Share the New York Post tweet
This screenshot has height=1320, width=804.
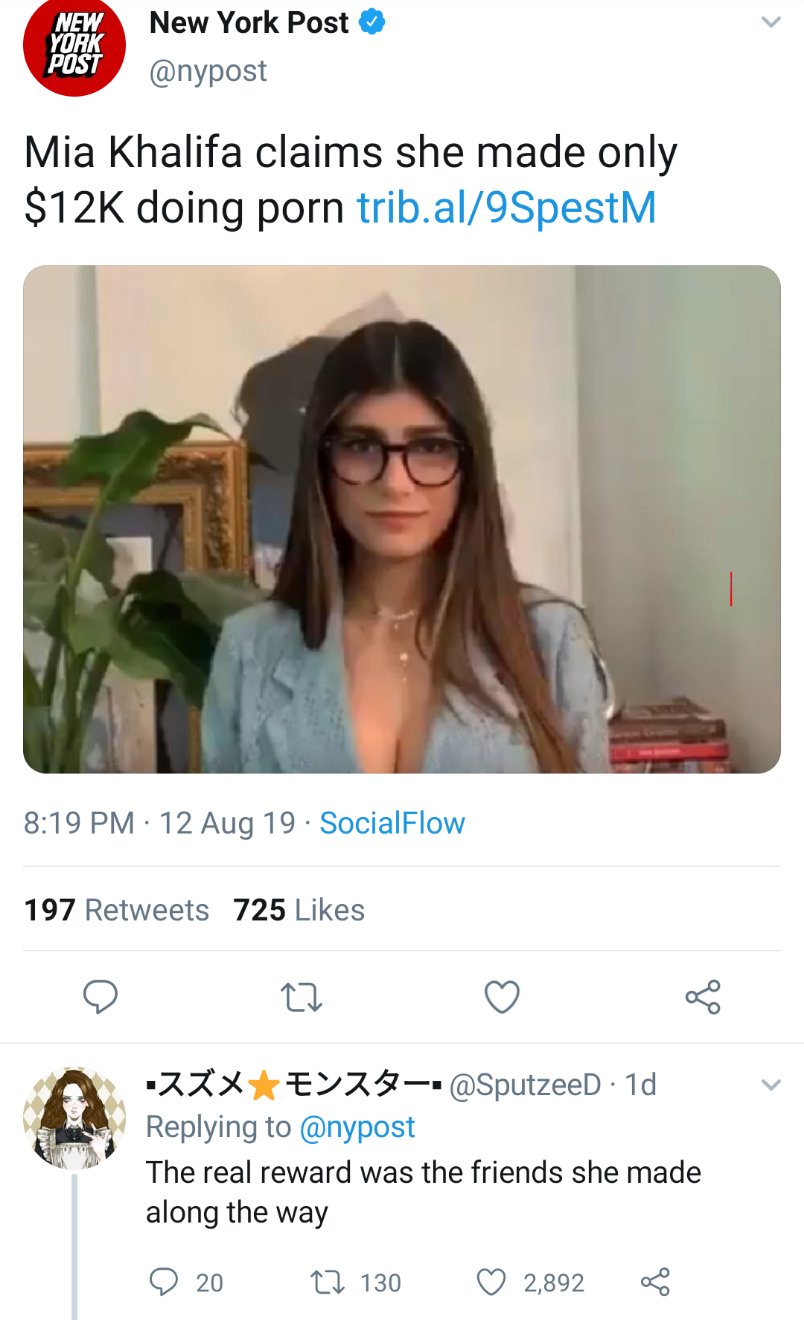pos(702,997)
